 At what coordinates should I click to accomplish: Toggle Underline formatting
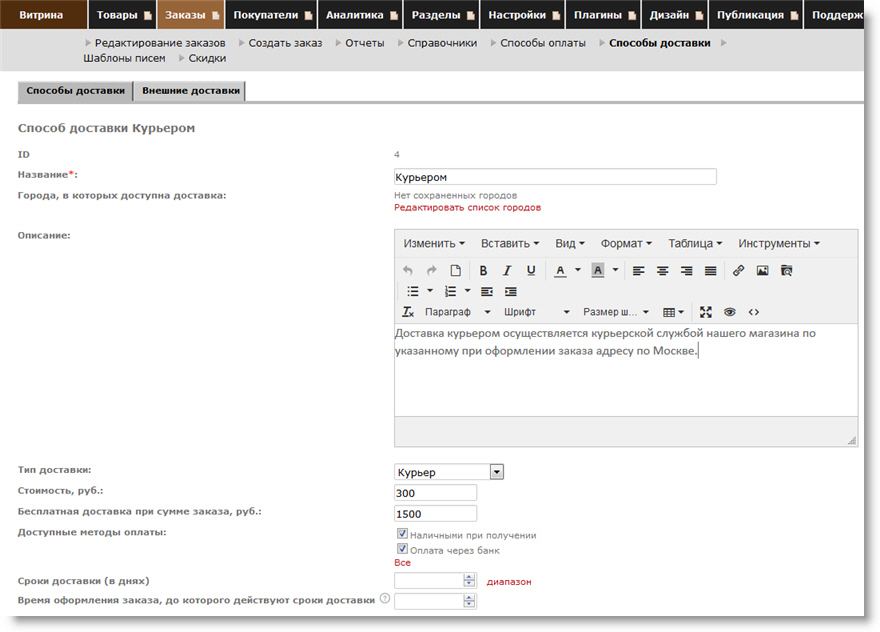(x=531, y=271)
